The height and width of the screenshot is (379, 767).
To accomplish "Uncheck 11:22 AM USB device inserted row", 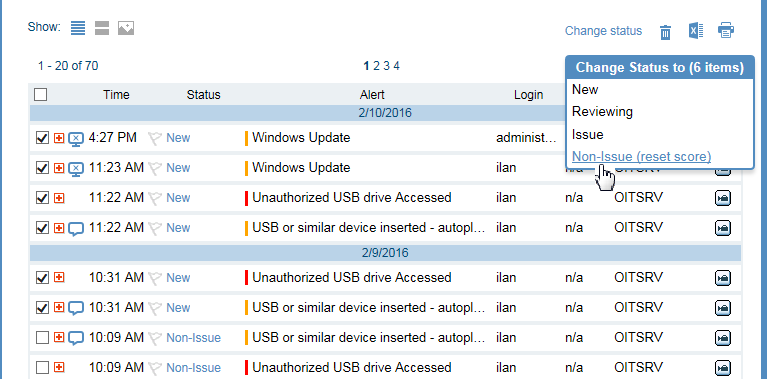I will [x=43, y=228].
